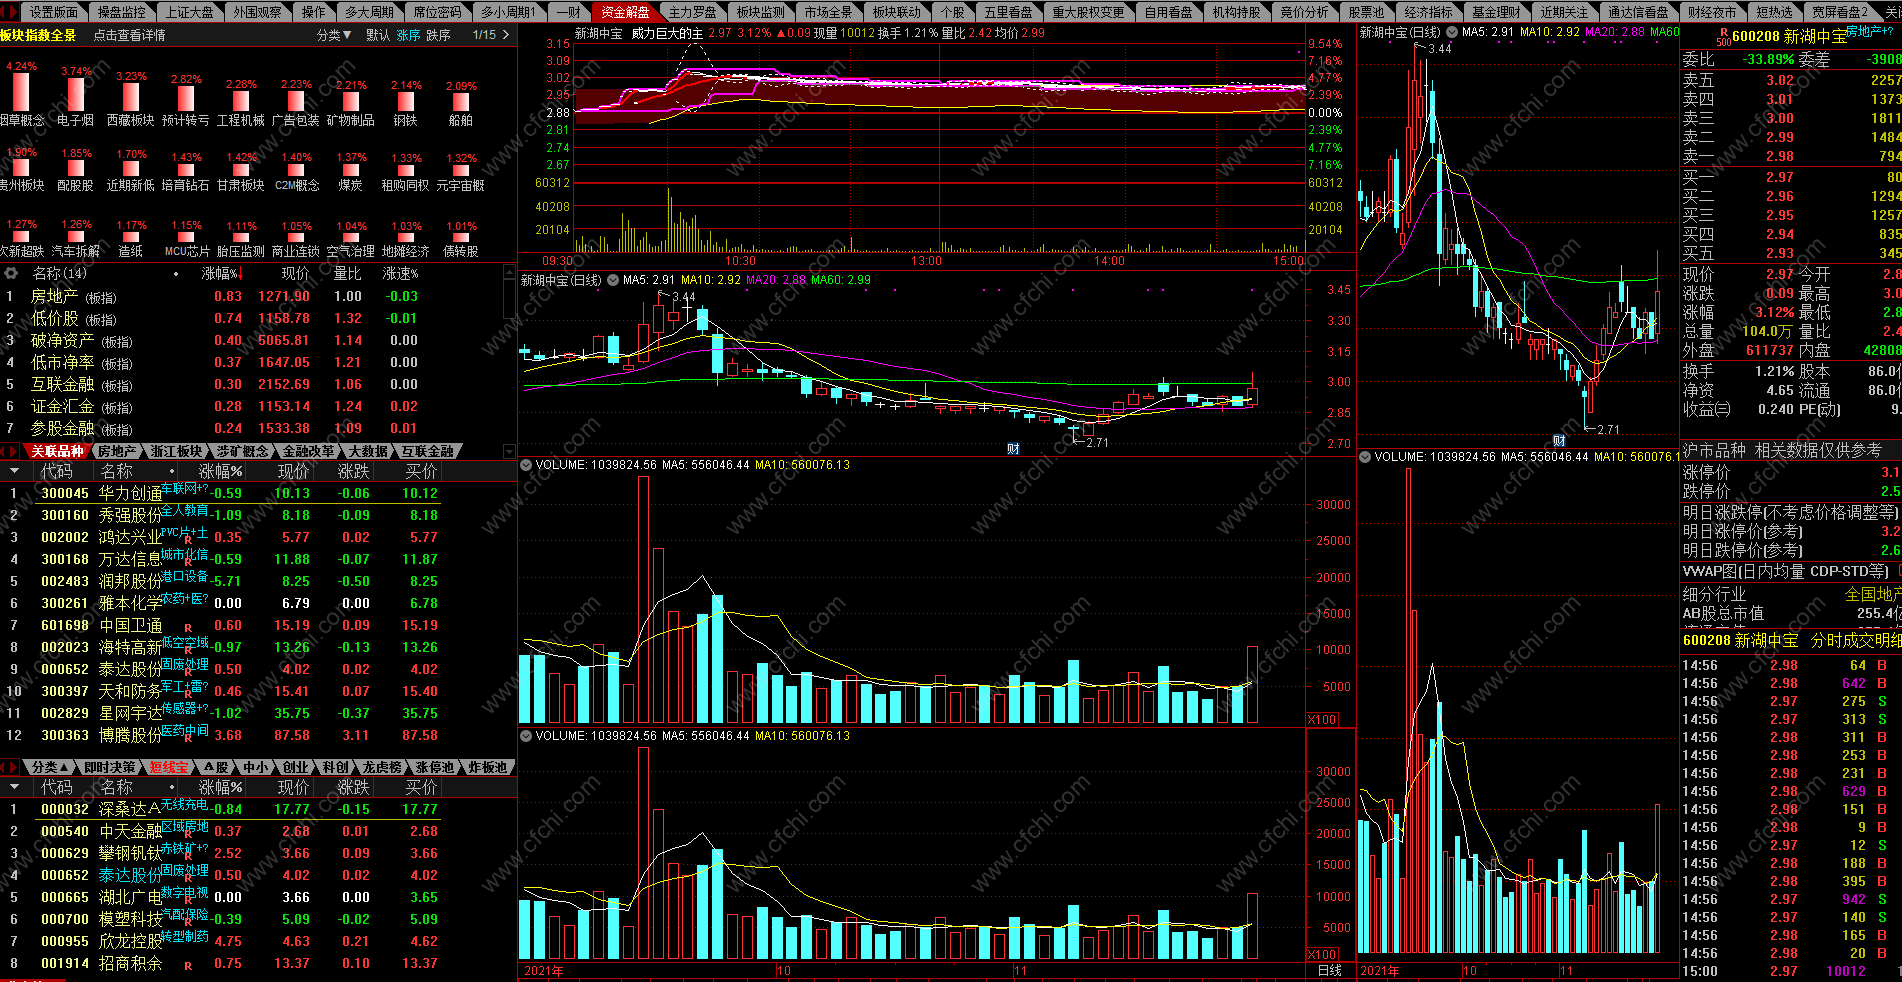Click the dot in the 名称(14) header of the sector list

point(177,273)
